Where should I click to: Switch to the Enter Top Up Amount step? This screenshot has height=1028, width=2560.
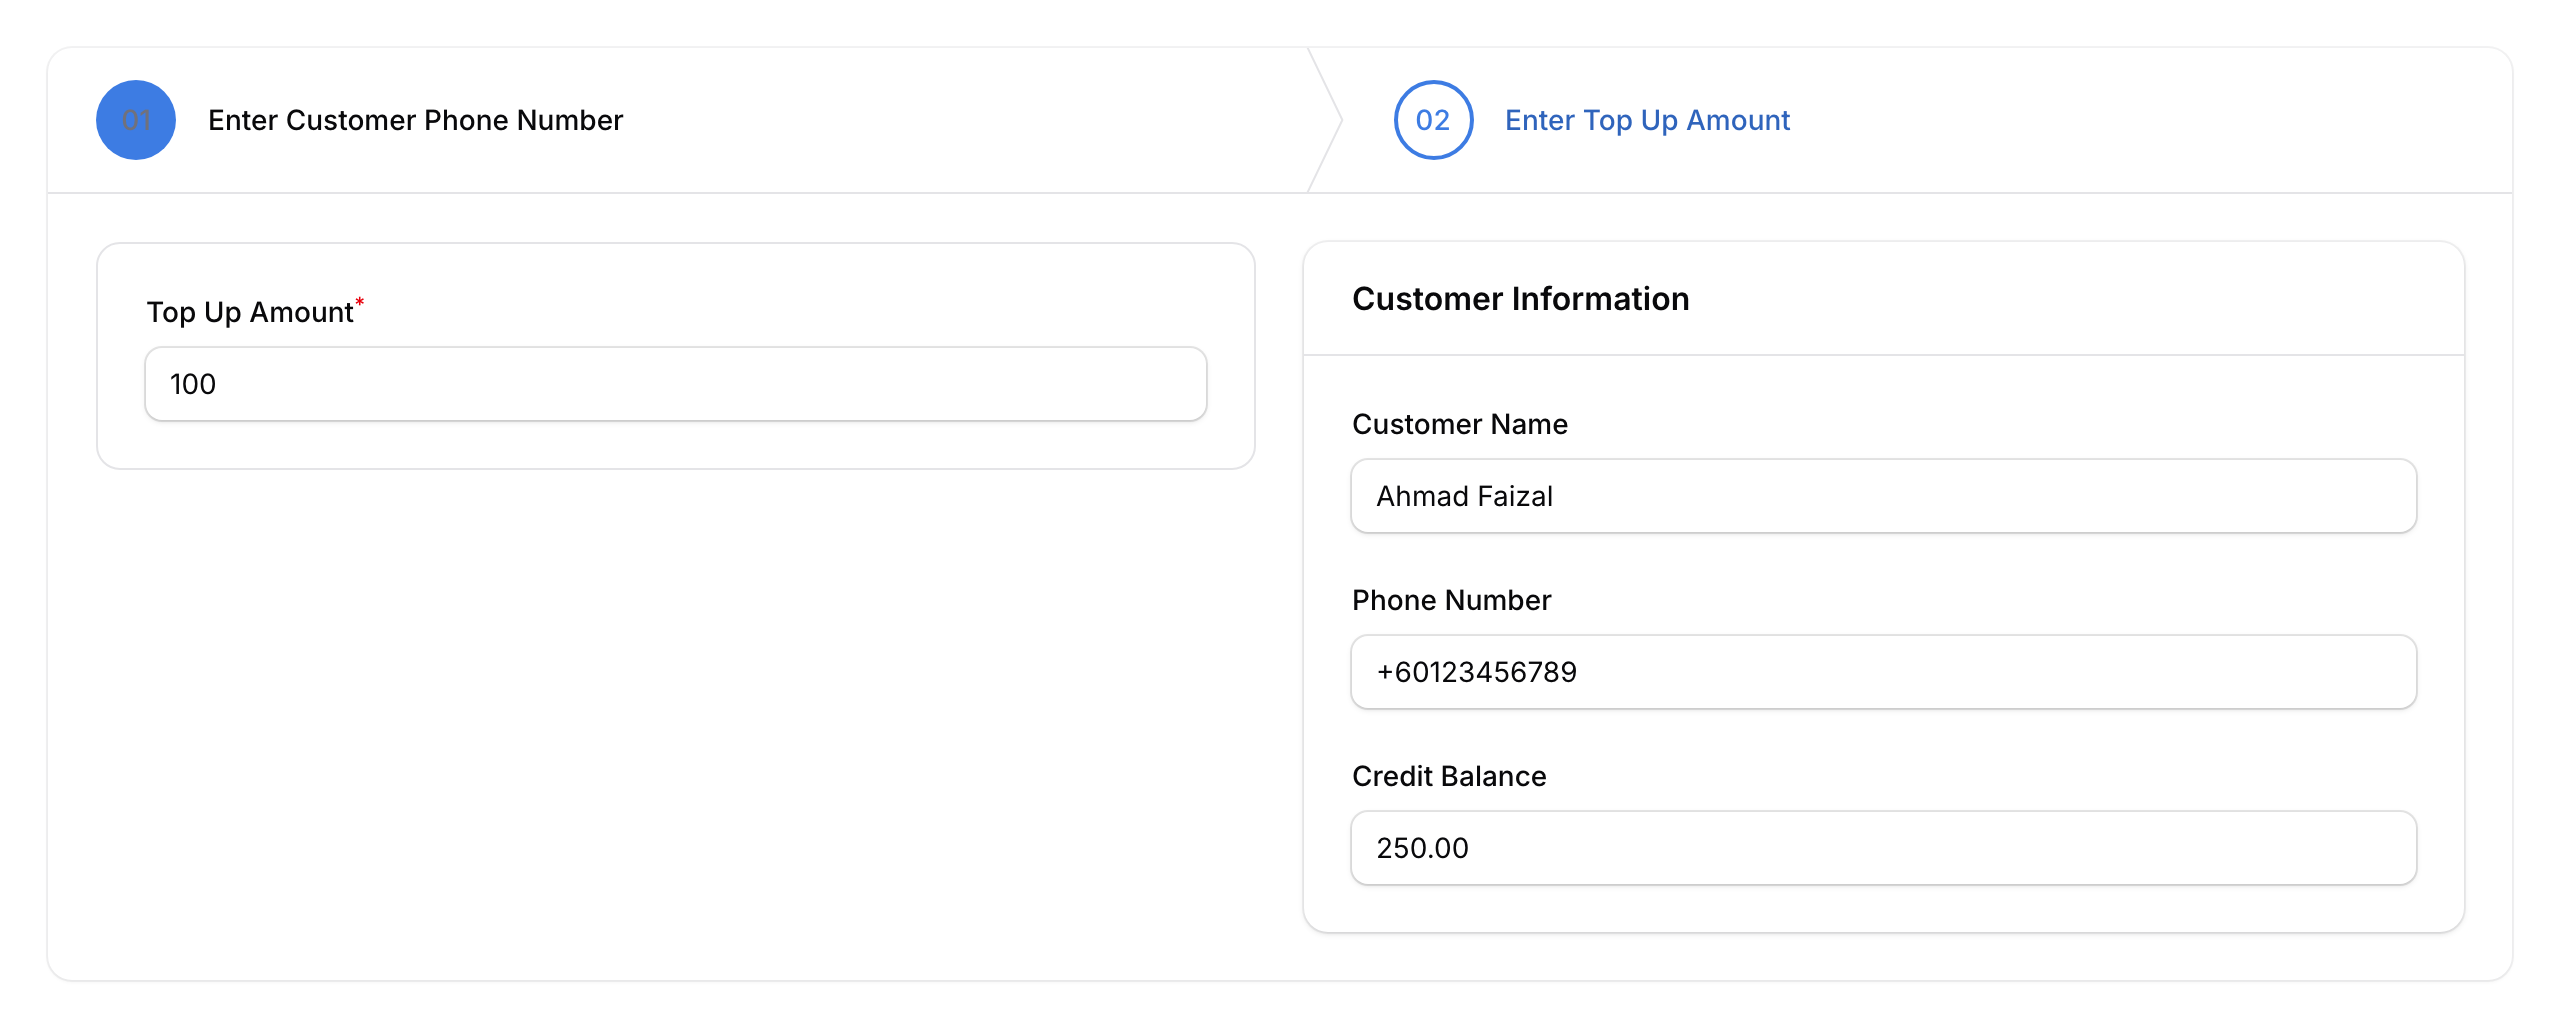click(1647, 119)
